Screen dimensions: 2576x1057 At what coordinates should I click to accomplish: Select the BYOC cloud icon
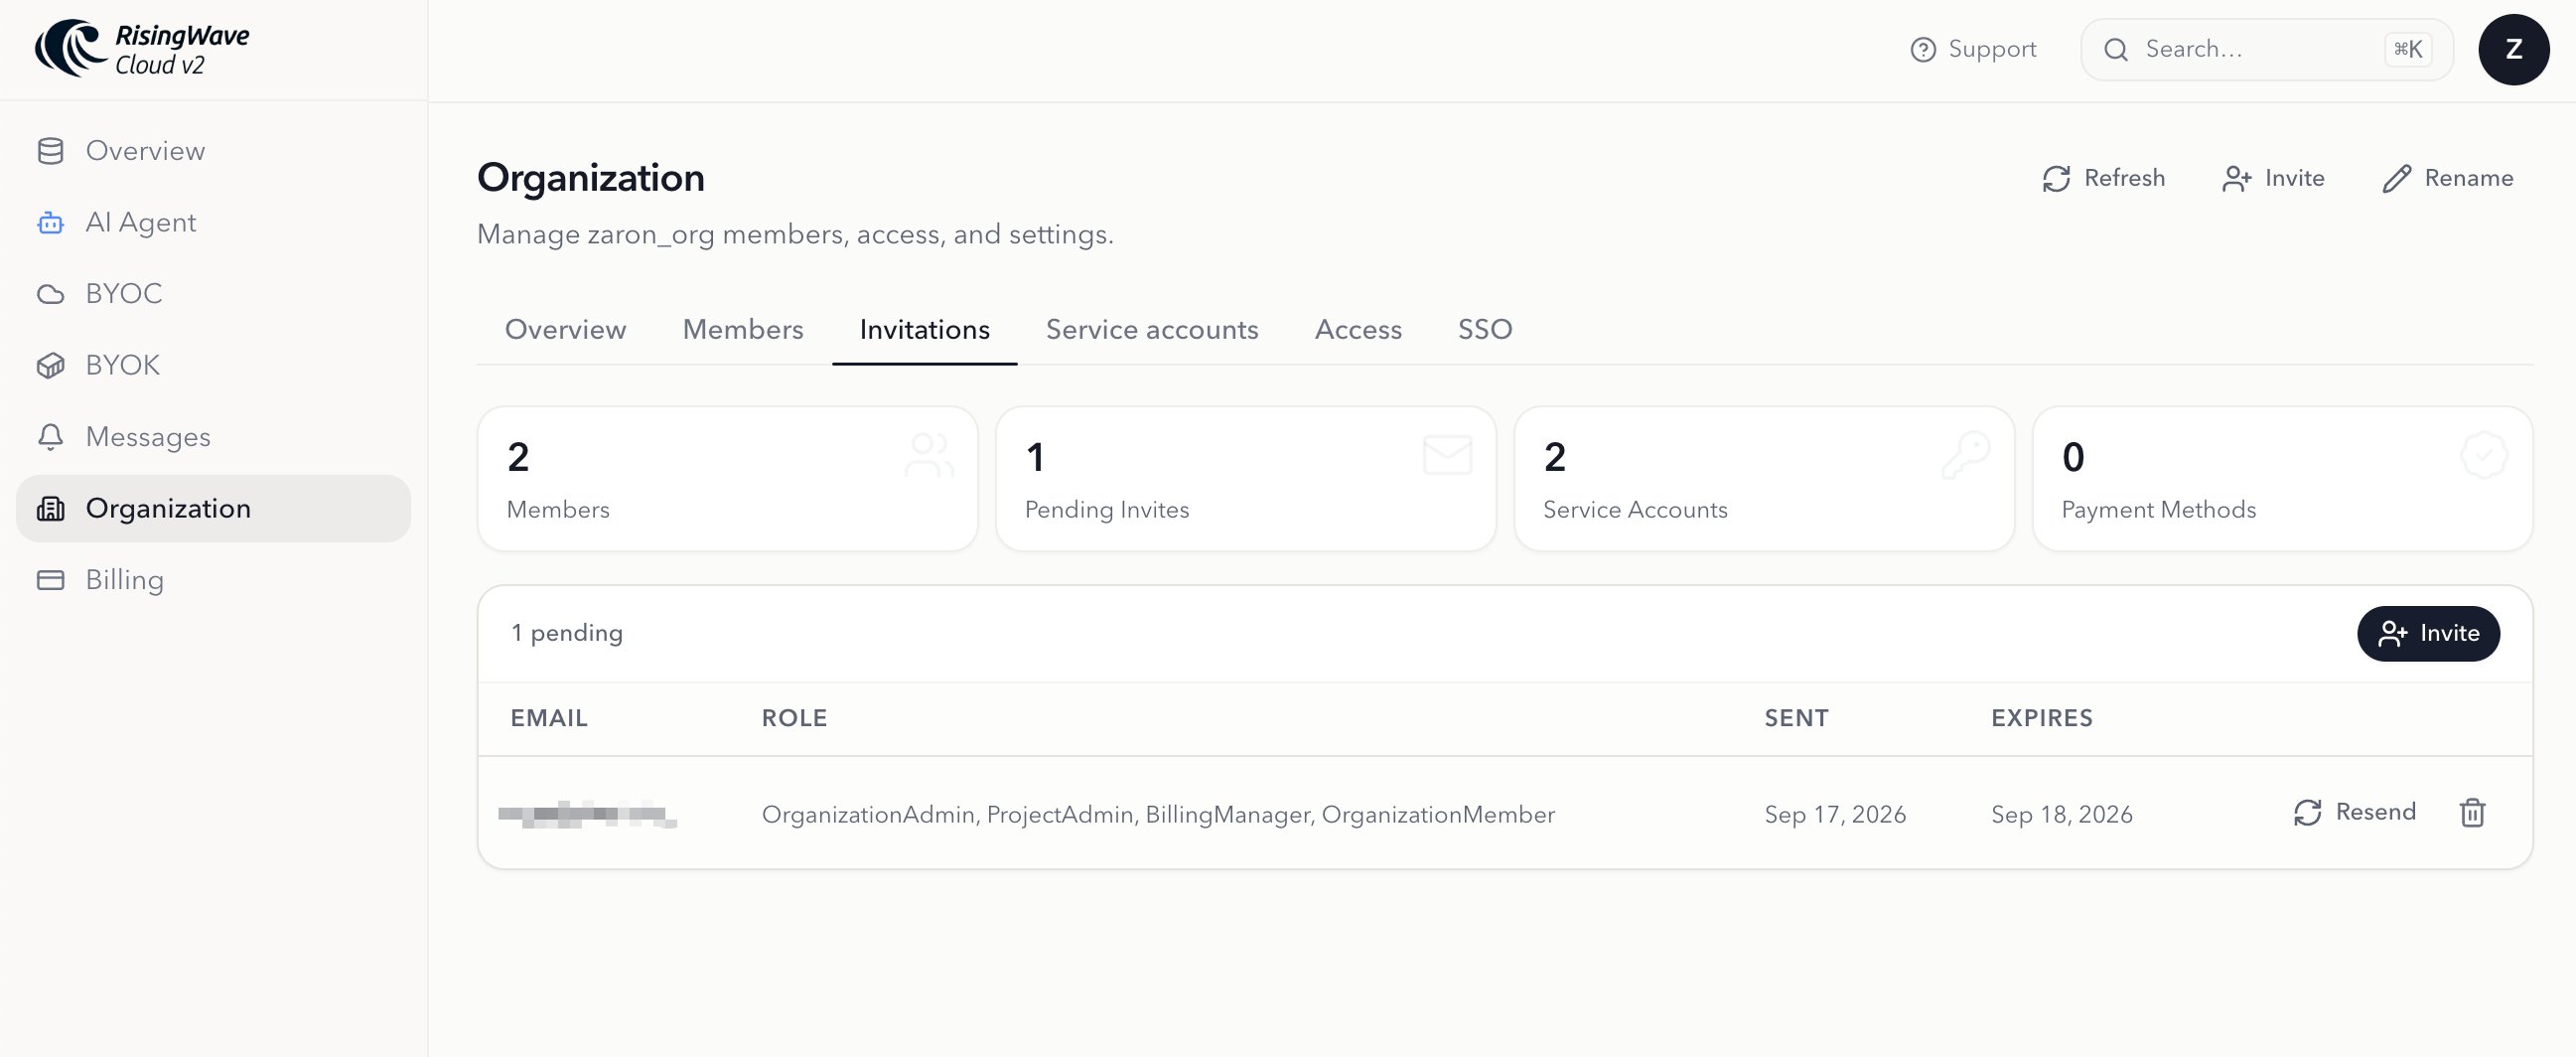click(x=50, y=294)
